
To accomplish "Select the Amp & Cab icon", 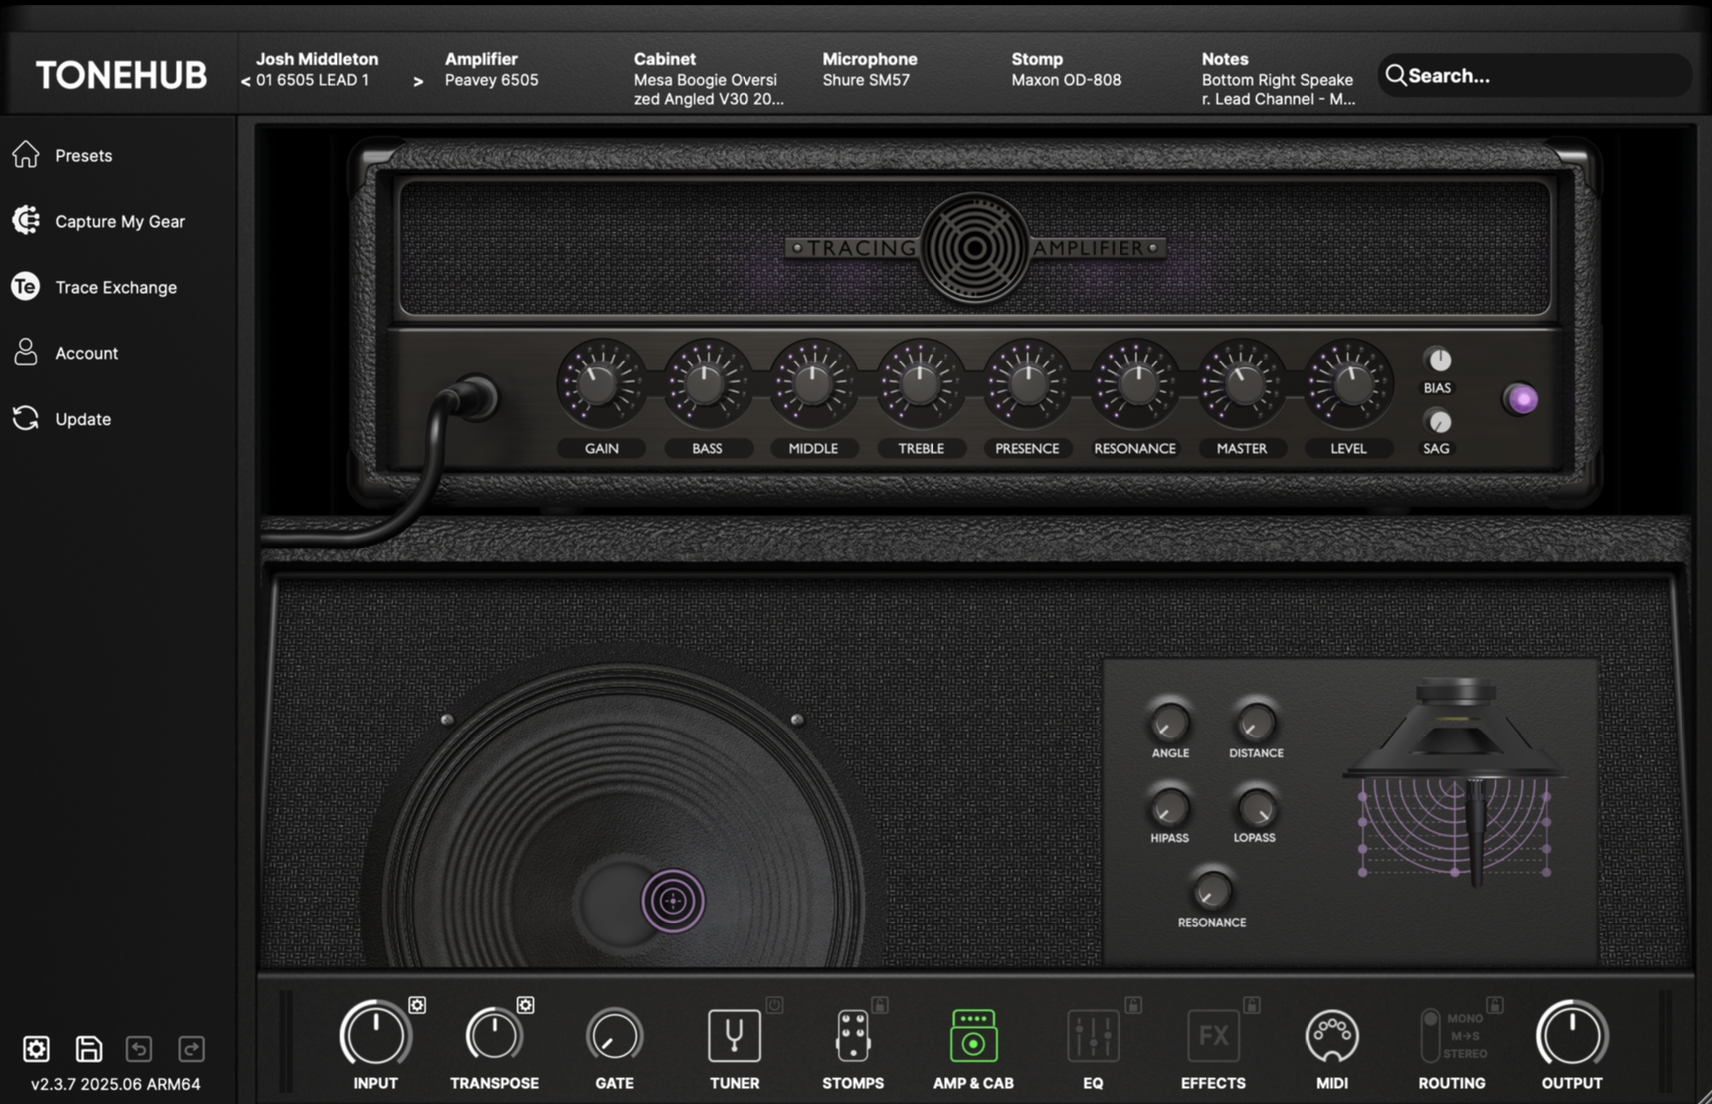I will point(973,1035).
